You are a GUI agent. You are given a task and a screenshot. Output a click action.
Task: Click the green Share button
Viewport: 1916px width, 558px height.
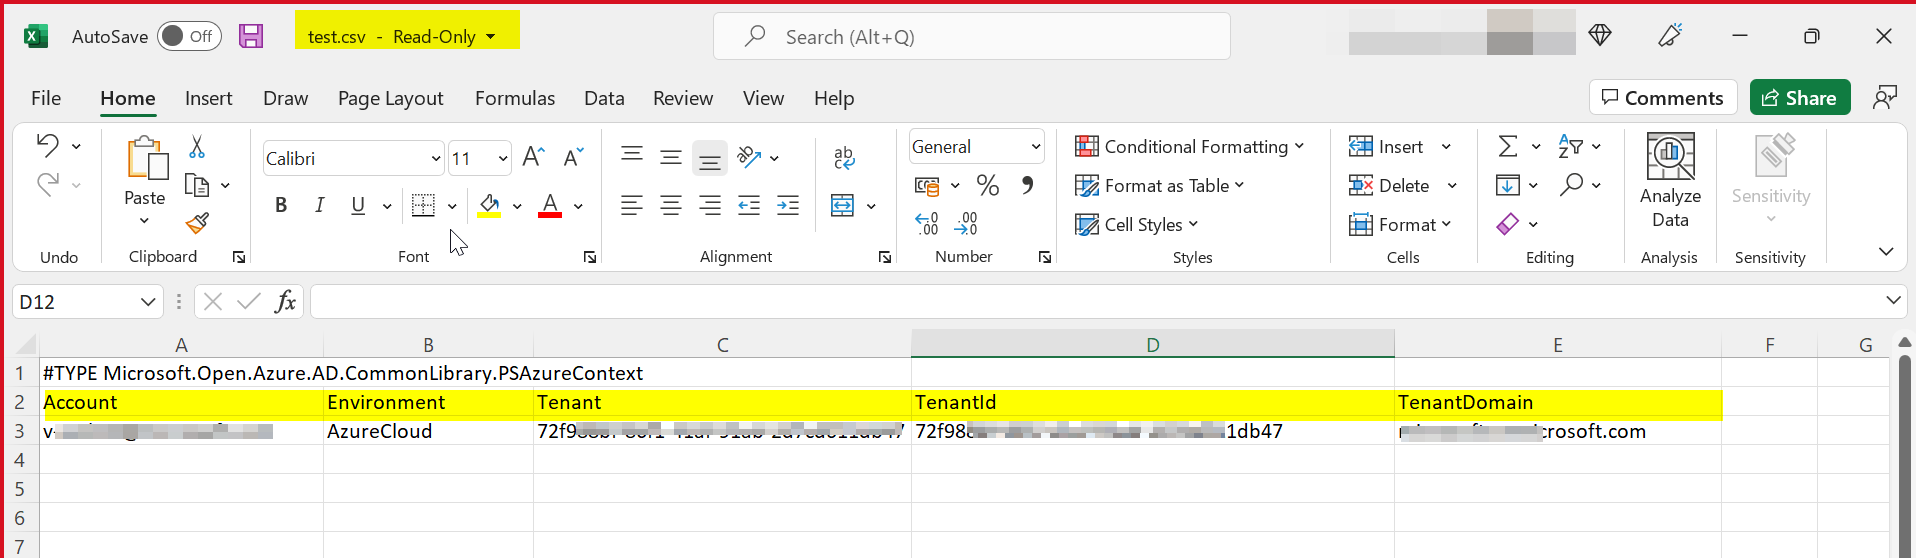[x=1800, y=97]
